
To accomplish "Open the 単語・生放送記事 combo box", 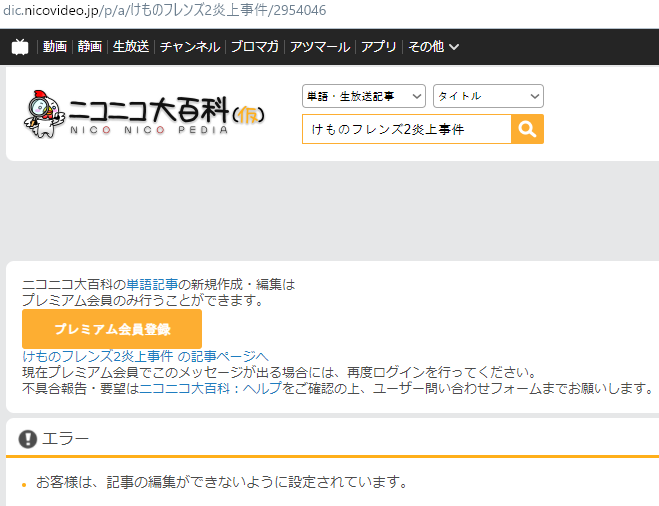I will coord(364,96).
